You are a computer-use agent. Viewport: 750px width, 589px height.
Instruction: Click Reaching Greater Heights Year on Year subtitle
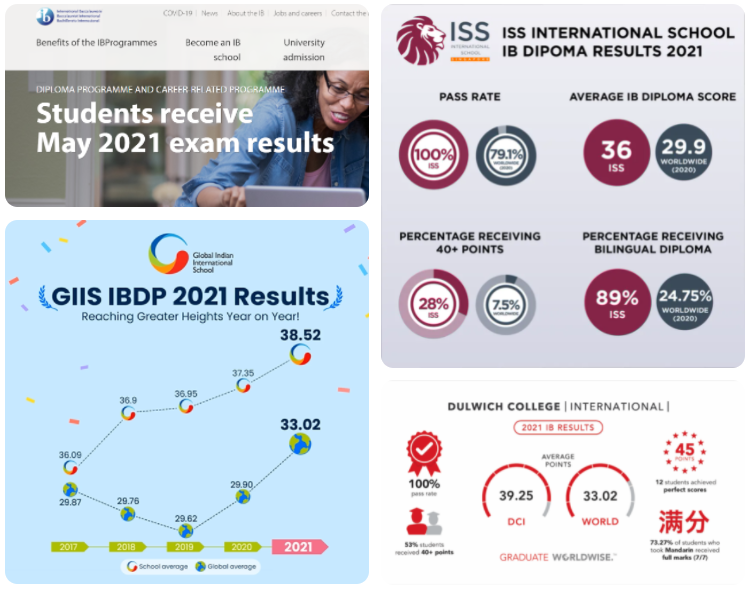pos(190,316)
